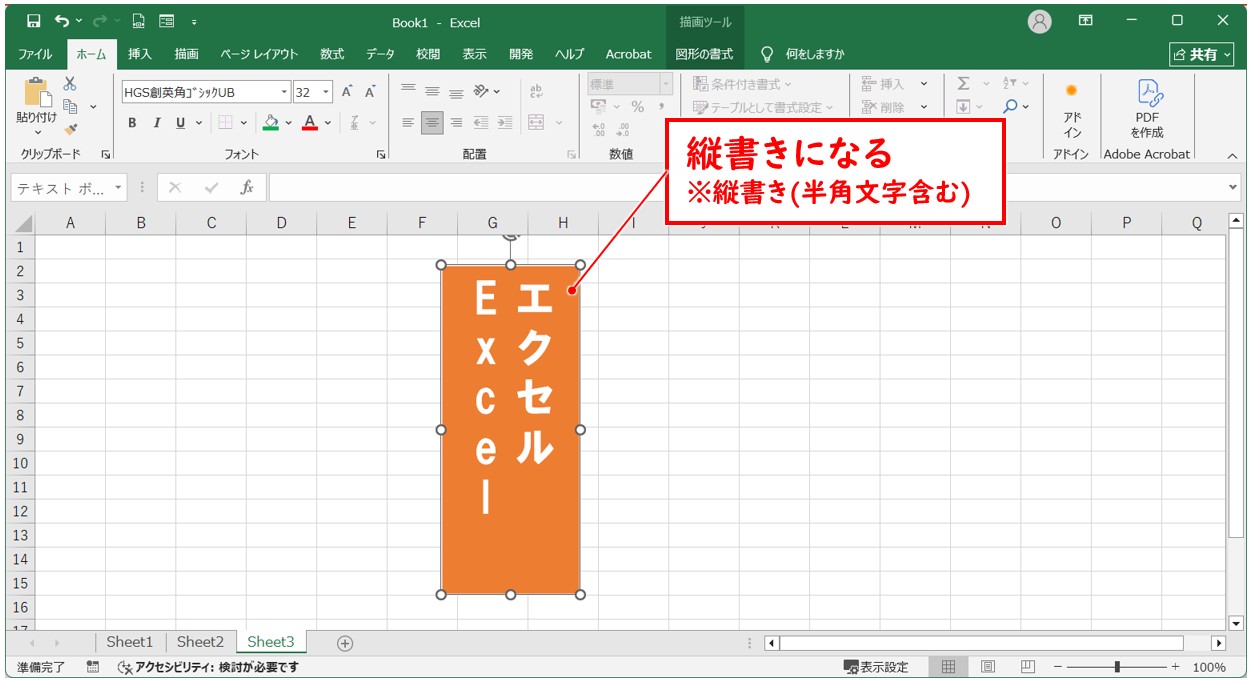Click the 100% zoom level
This screenshot has width=1252, height=684.
[x=1209, y=667]
